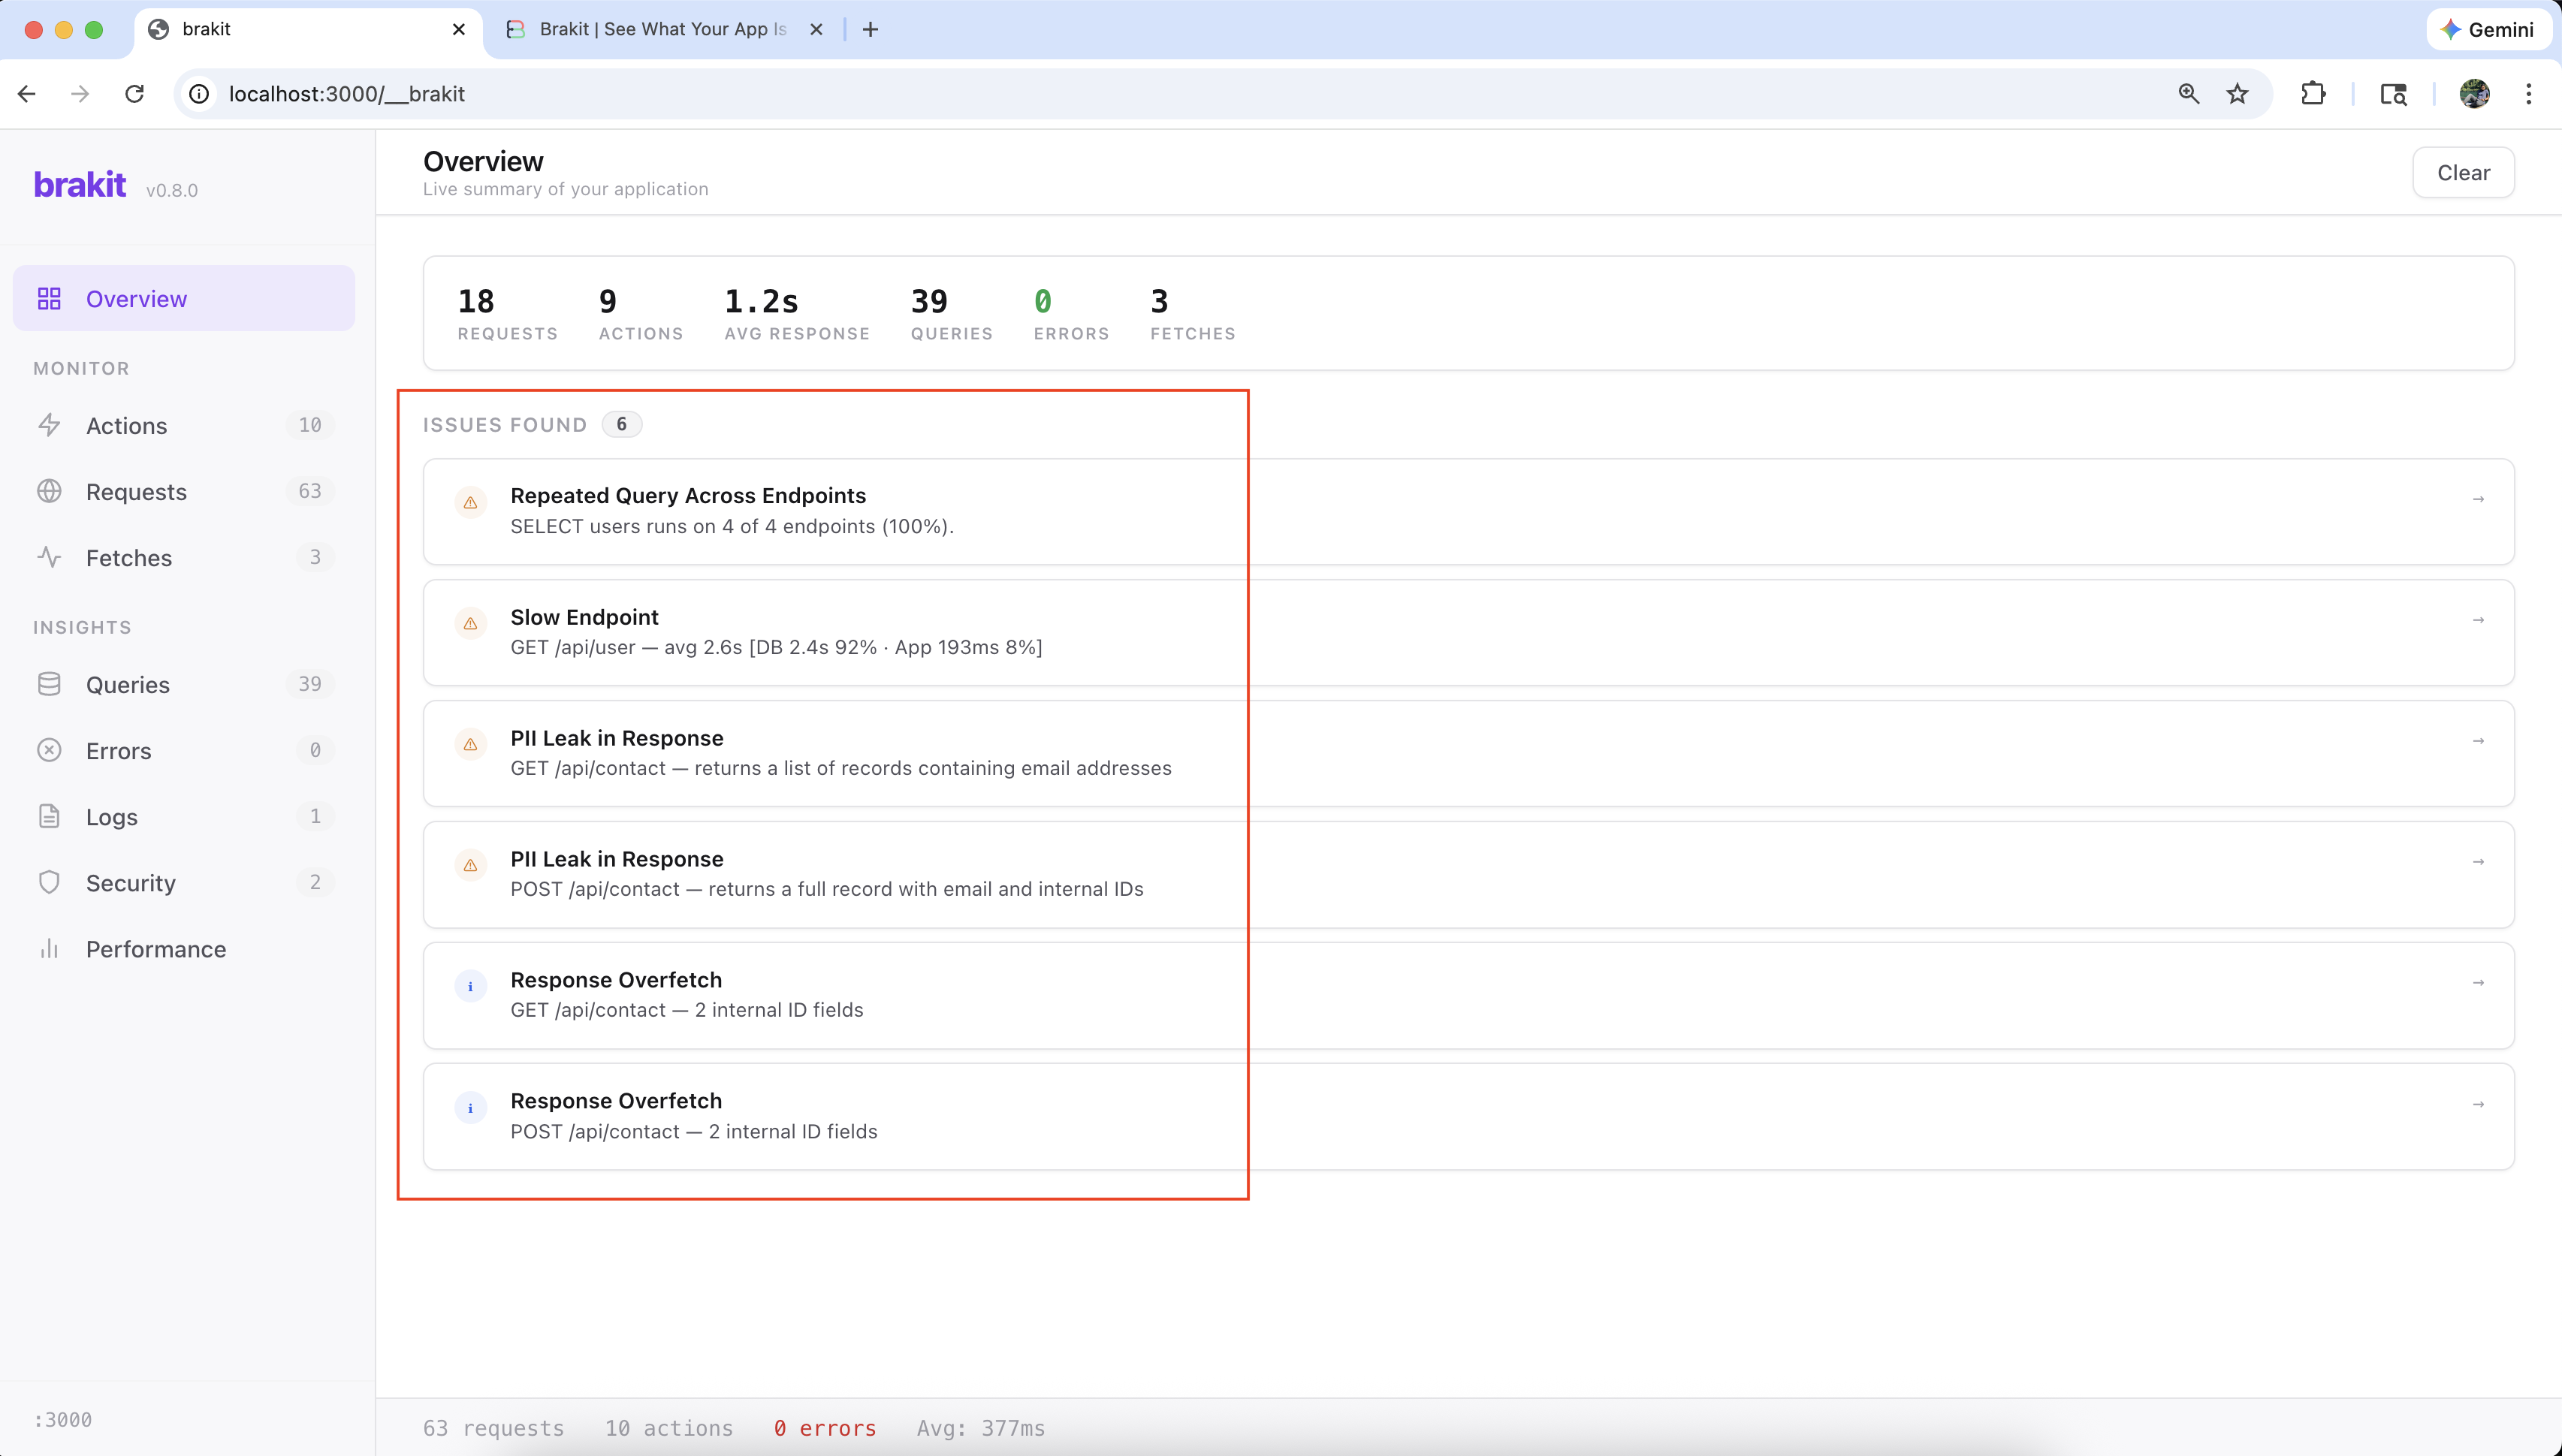Screen dimensions: 2562x1456
Task: Expand the PII Leak in Response GET issue
Action: pos(2479,740)
